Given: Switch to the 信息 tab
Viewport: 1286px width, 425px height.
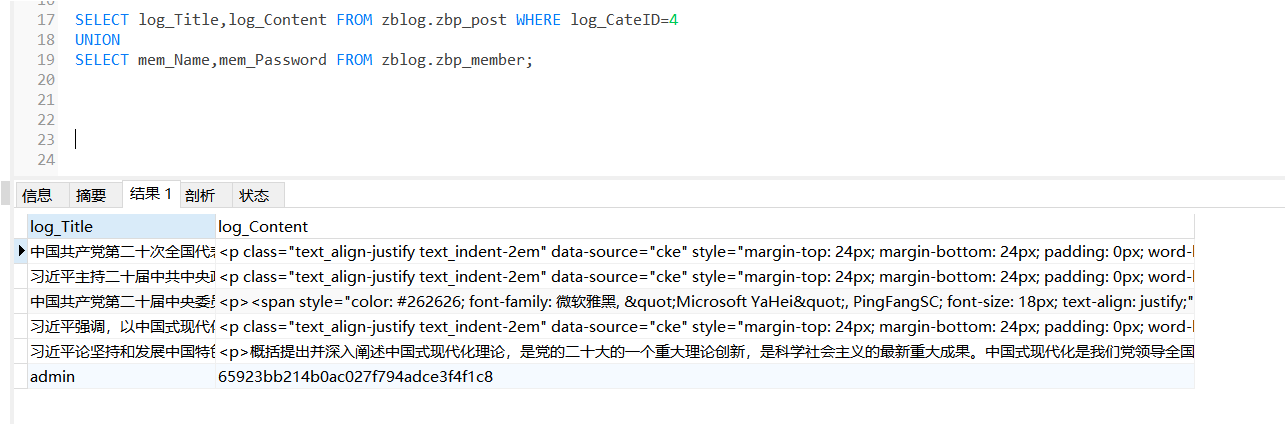Looking at the screenshot, I should [37, 196].
